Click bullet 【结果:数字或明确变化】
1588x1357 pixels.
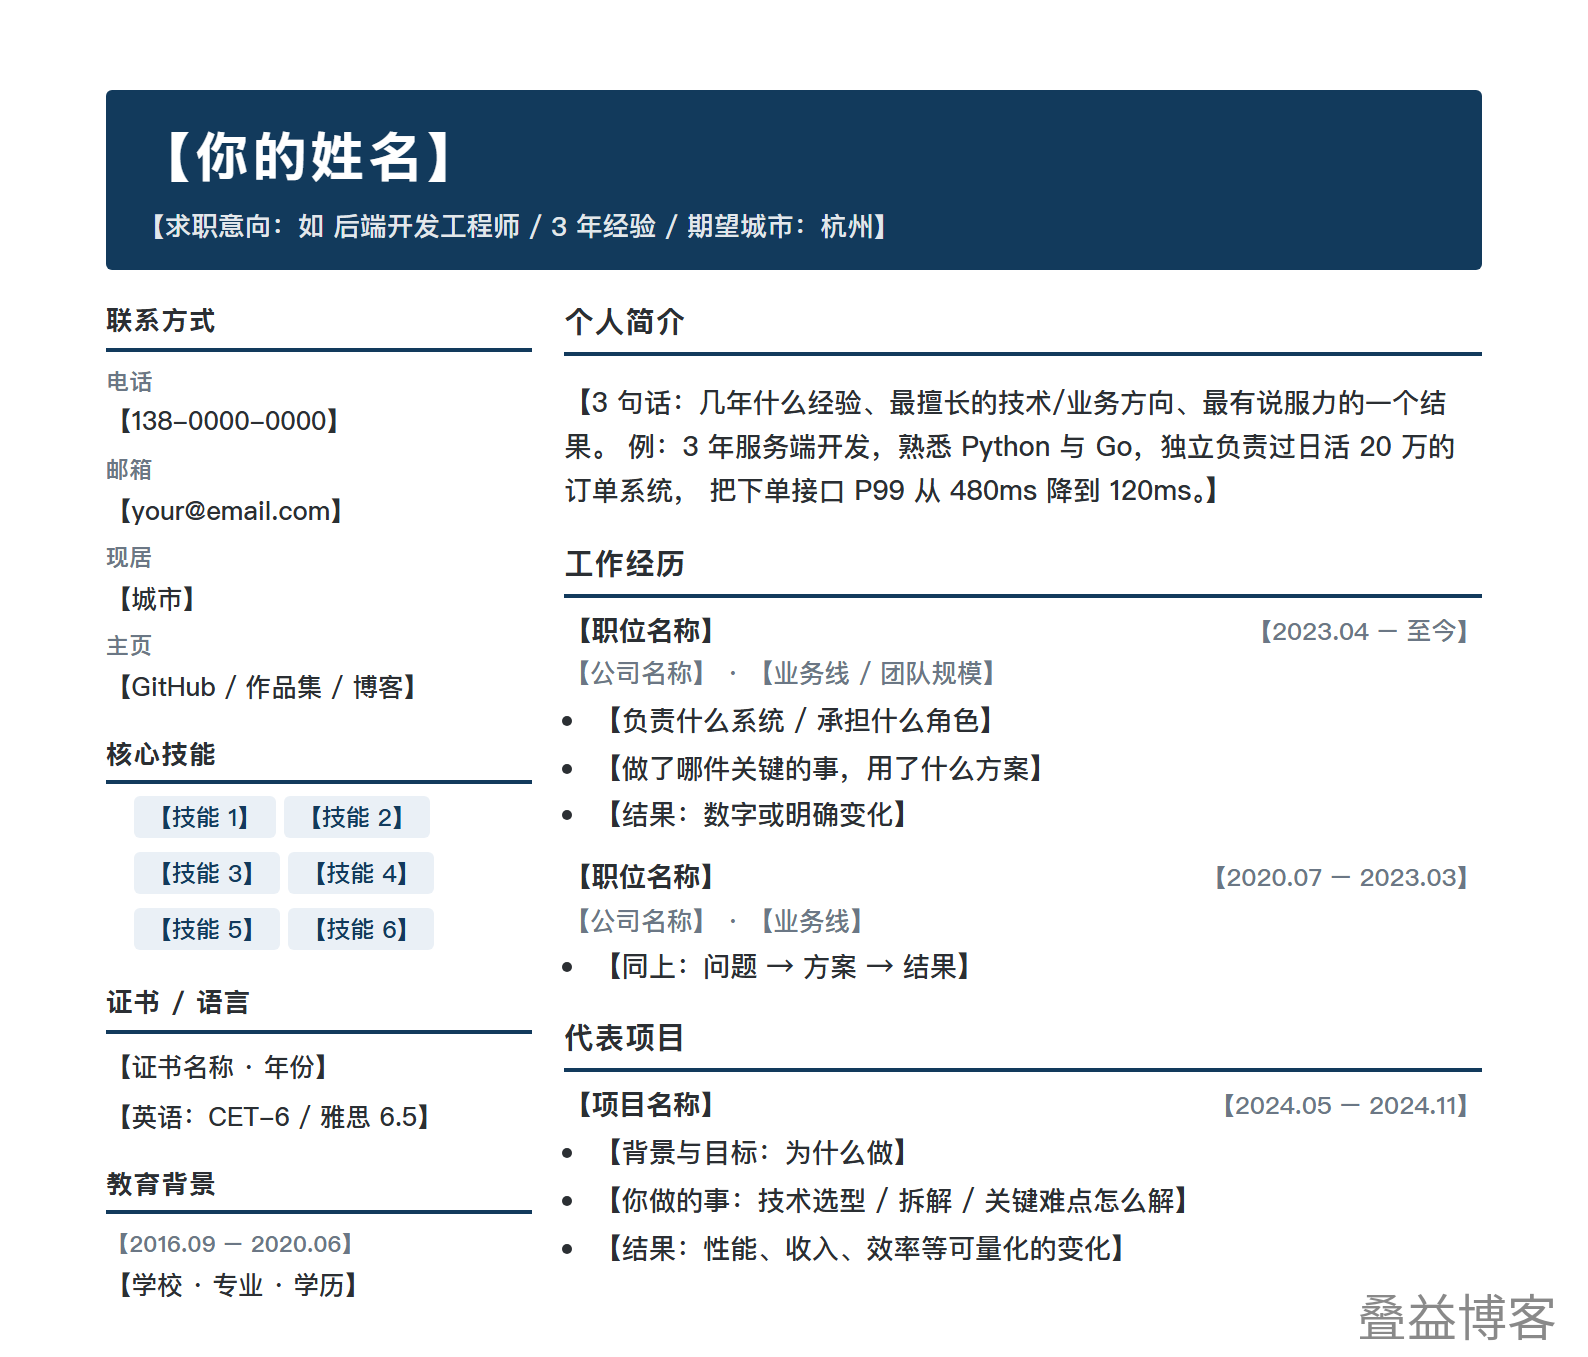[x=758, y=815]
